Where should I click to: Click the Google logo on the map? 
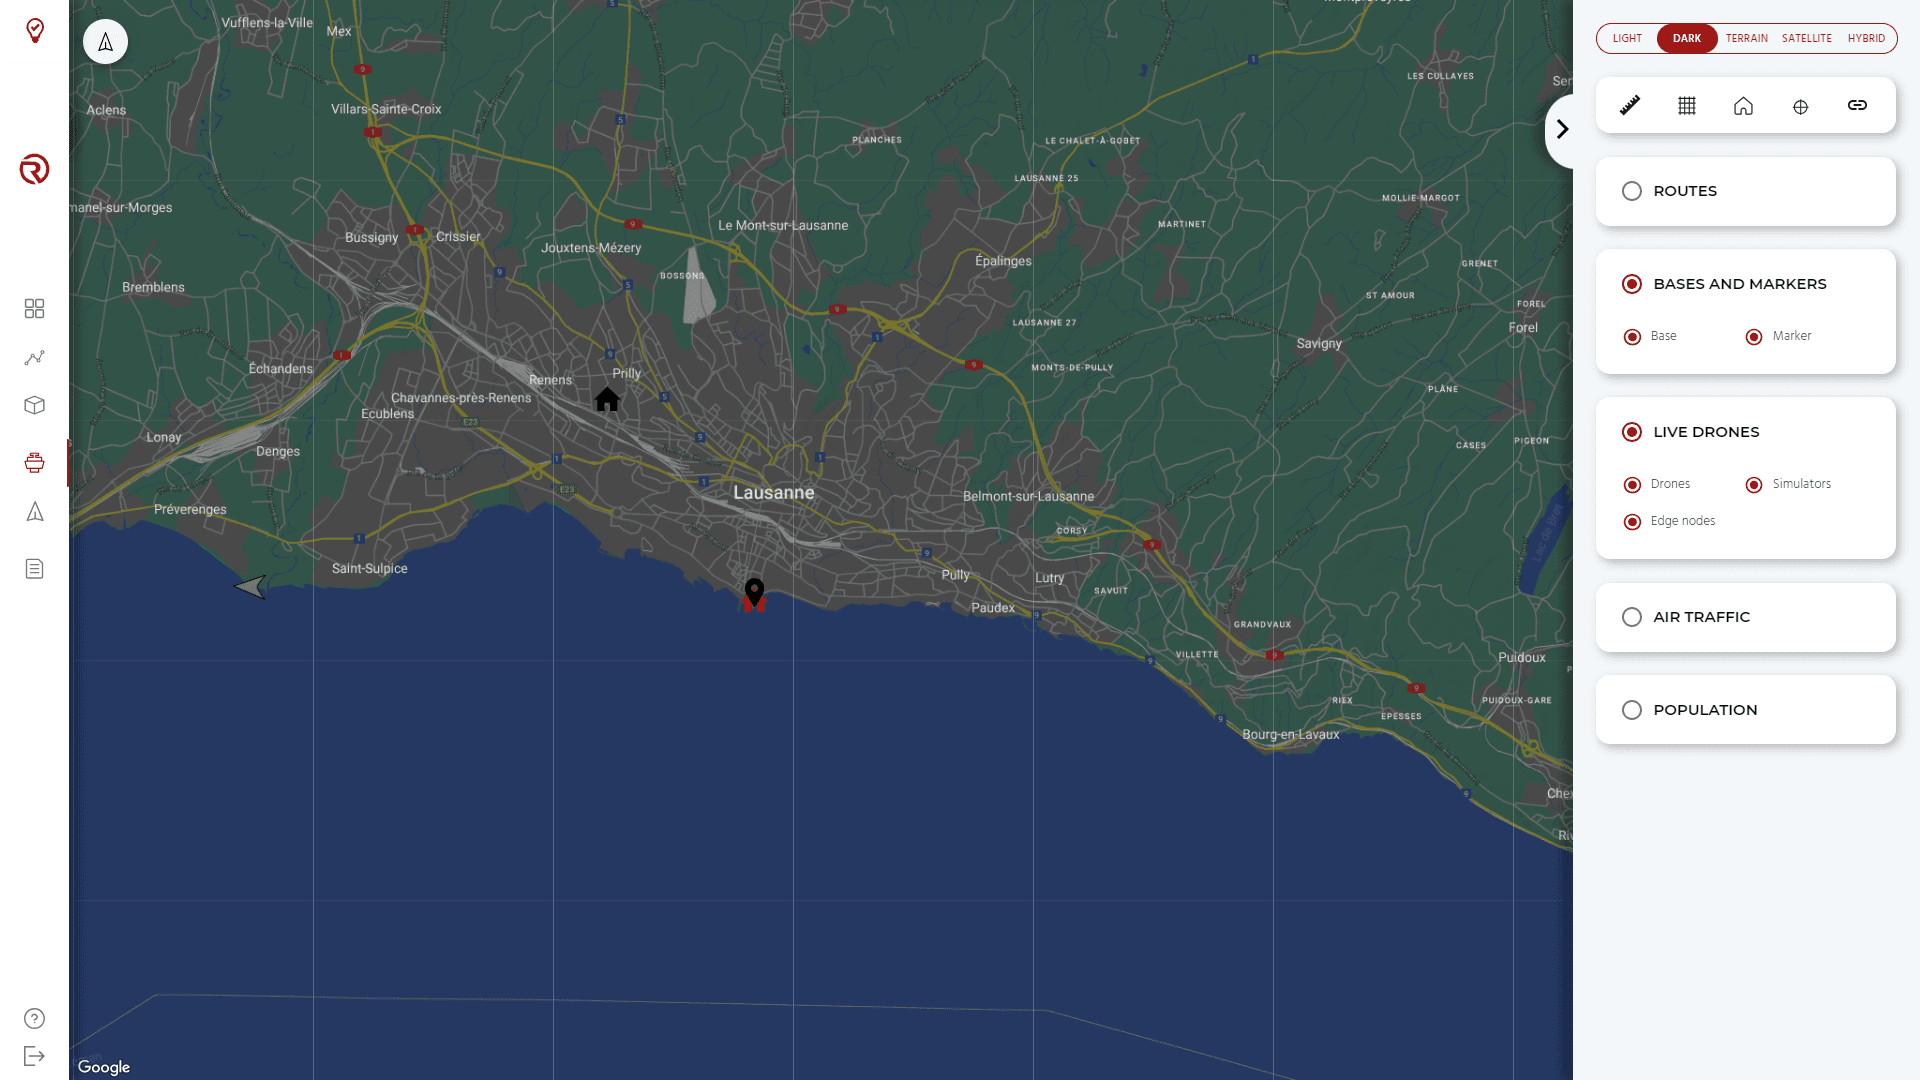coord(104,1067)
